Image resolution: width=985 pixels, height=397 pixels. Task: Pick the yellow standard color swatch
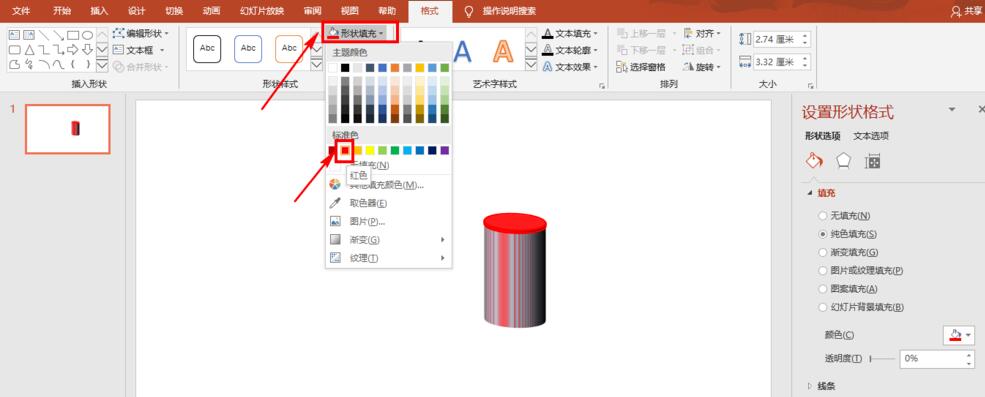pyautogui.click(x=370, y=150)
